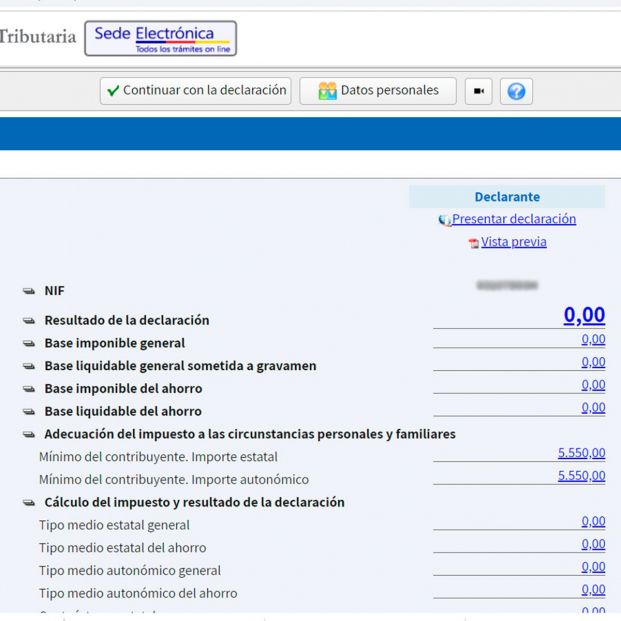This screenshot has height=621, width=621.
Task: Click the Sede Electrónica logo
Action: (160, 39)
